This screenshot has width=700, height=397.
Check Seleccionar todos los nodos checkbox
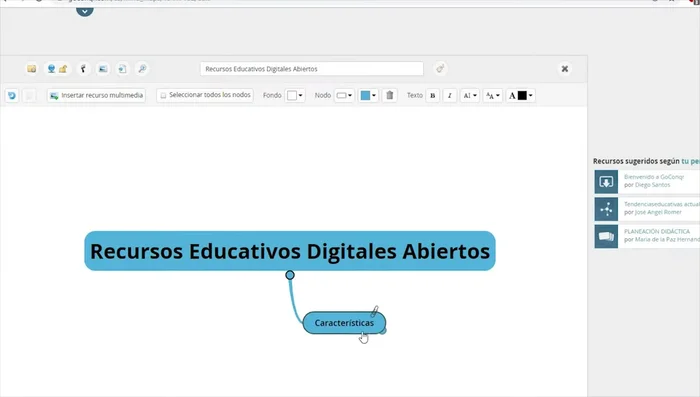163,96
